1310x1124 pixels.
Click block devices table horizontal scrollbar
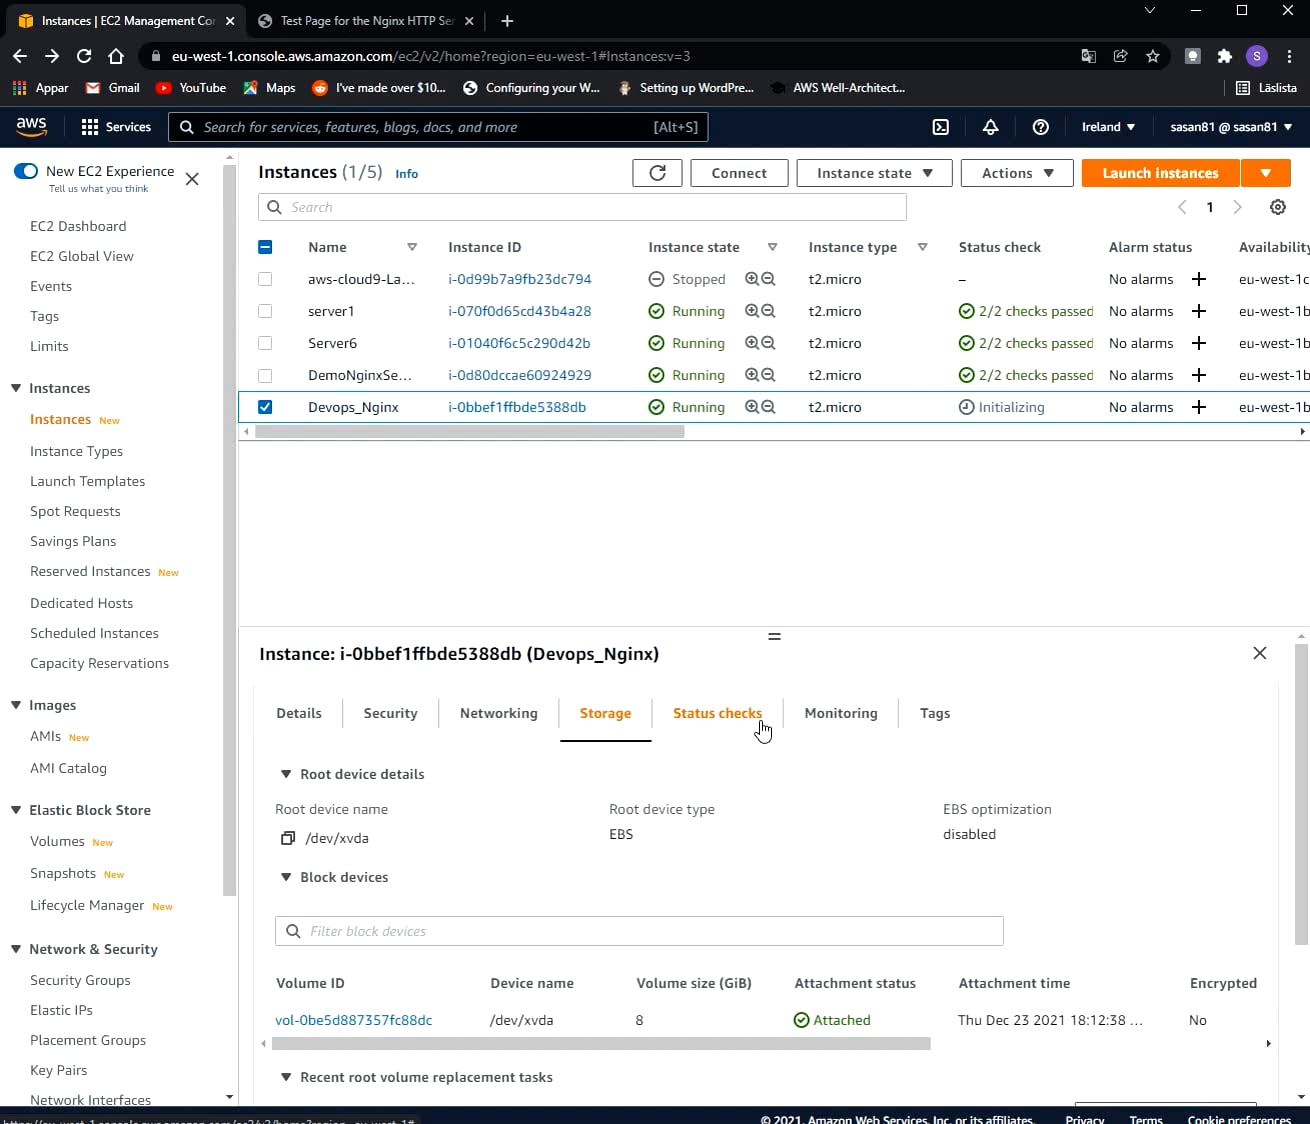(601, 1043)
